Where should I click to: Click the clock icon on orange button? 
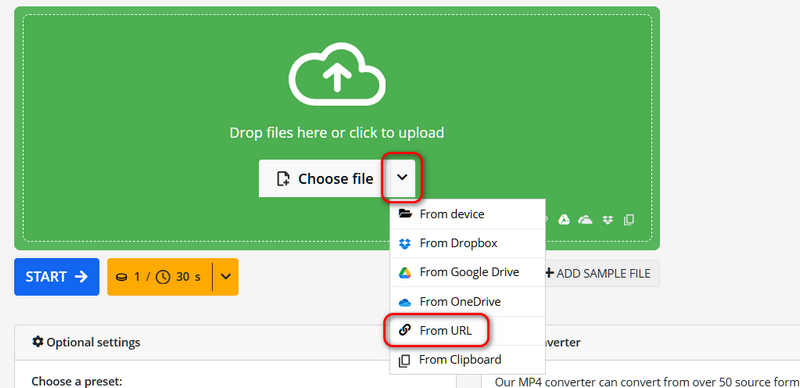tap(163, 277)
